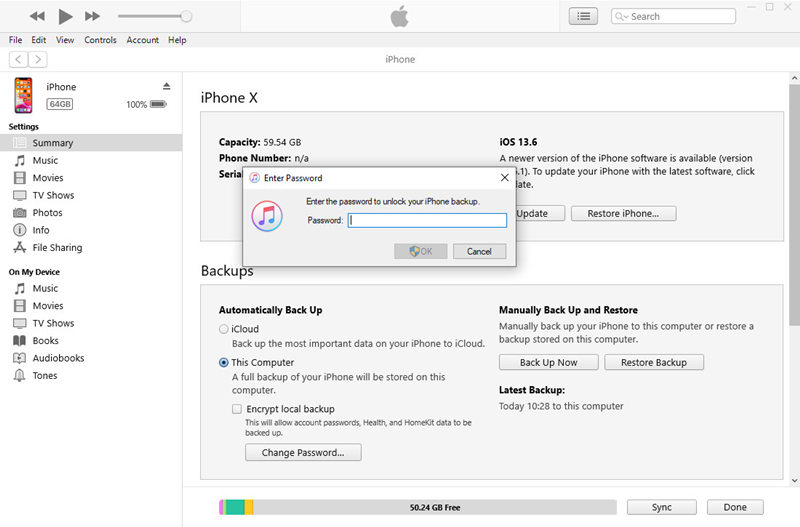Click OK in Enter Password dialog
This screenshot has height=527, width=800.
[x=420, y=251]
